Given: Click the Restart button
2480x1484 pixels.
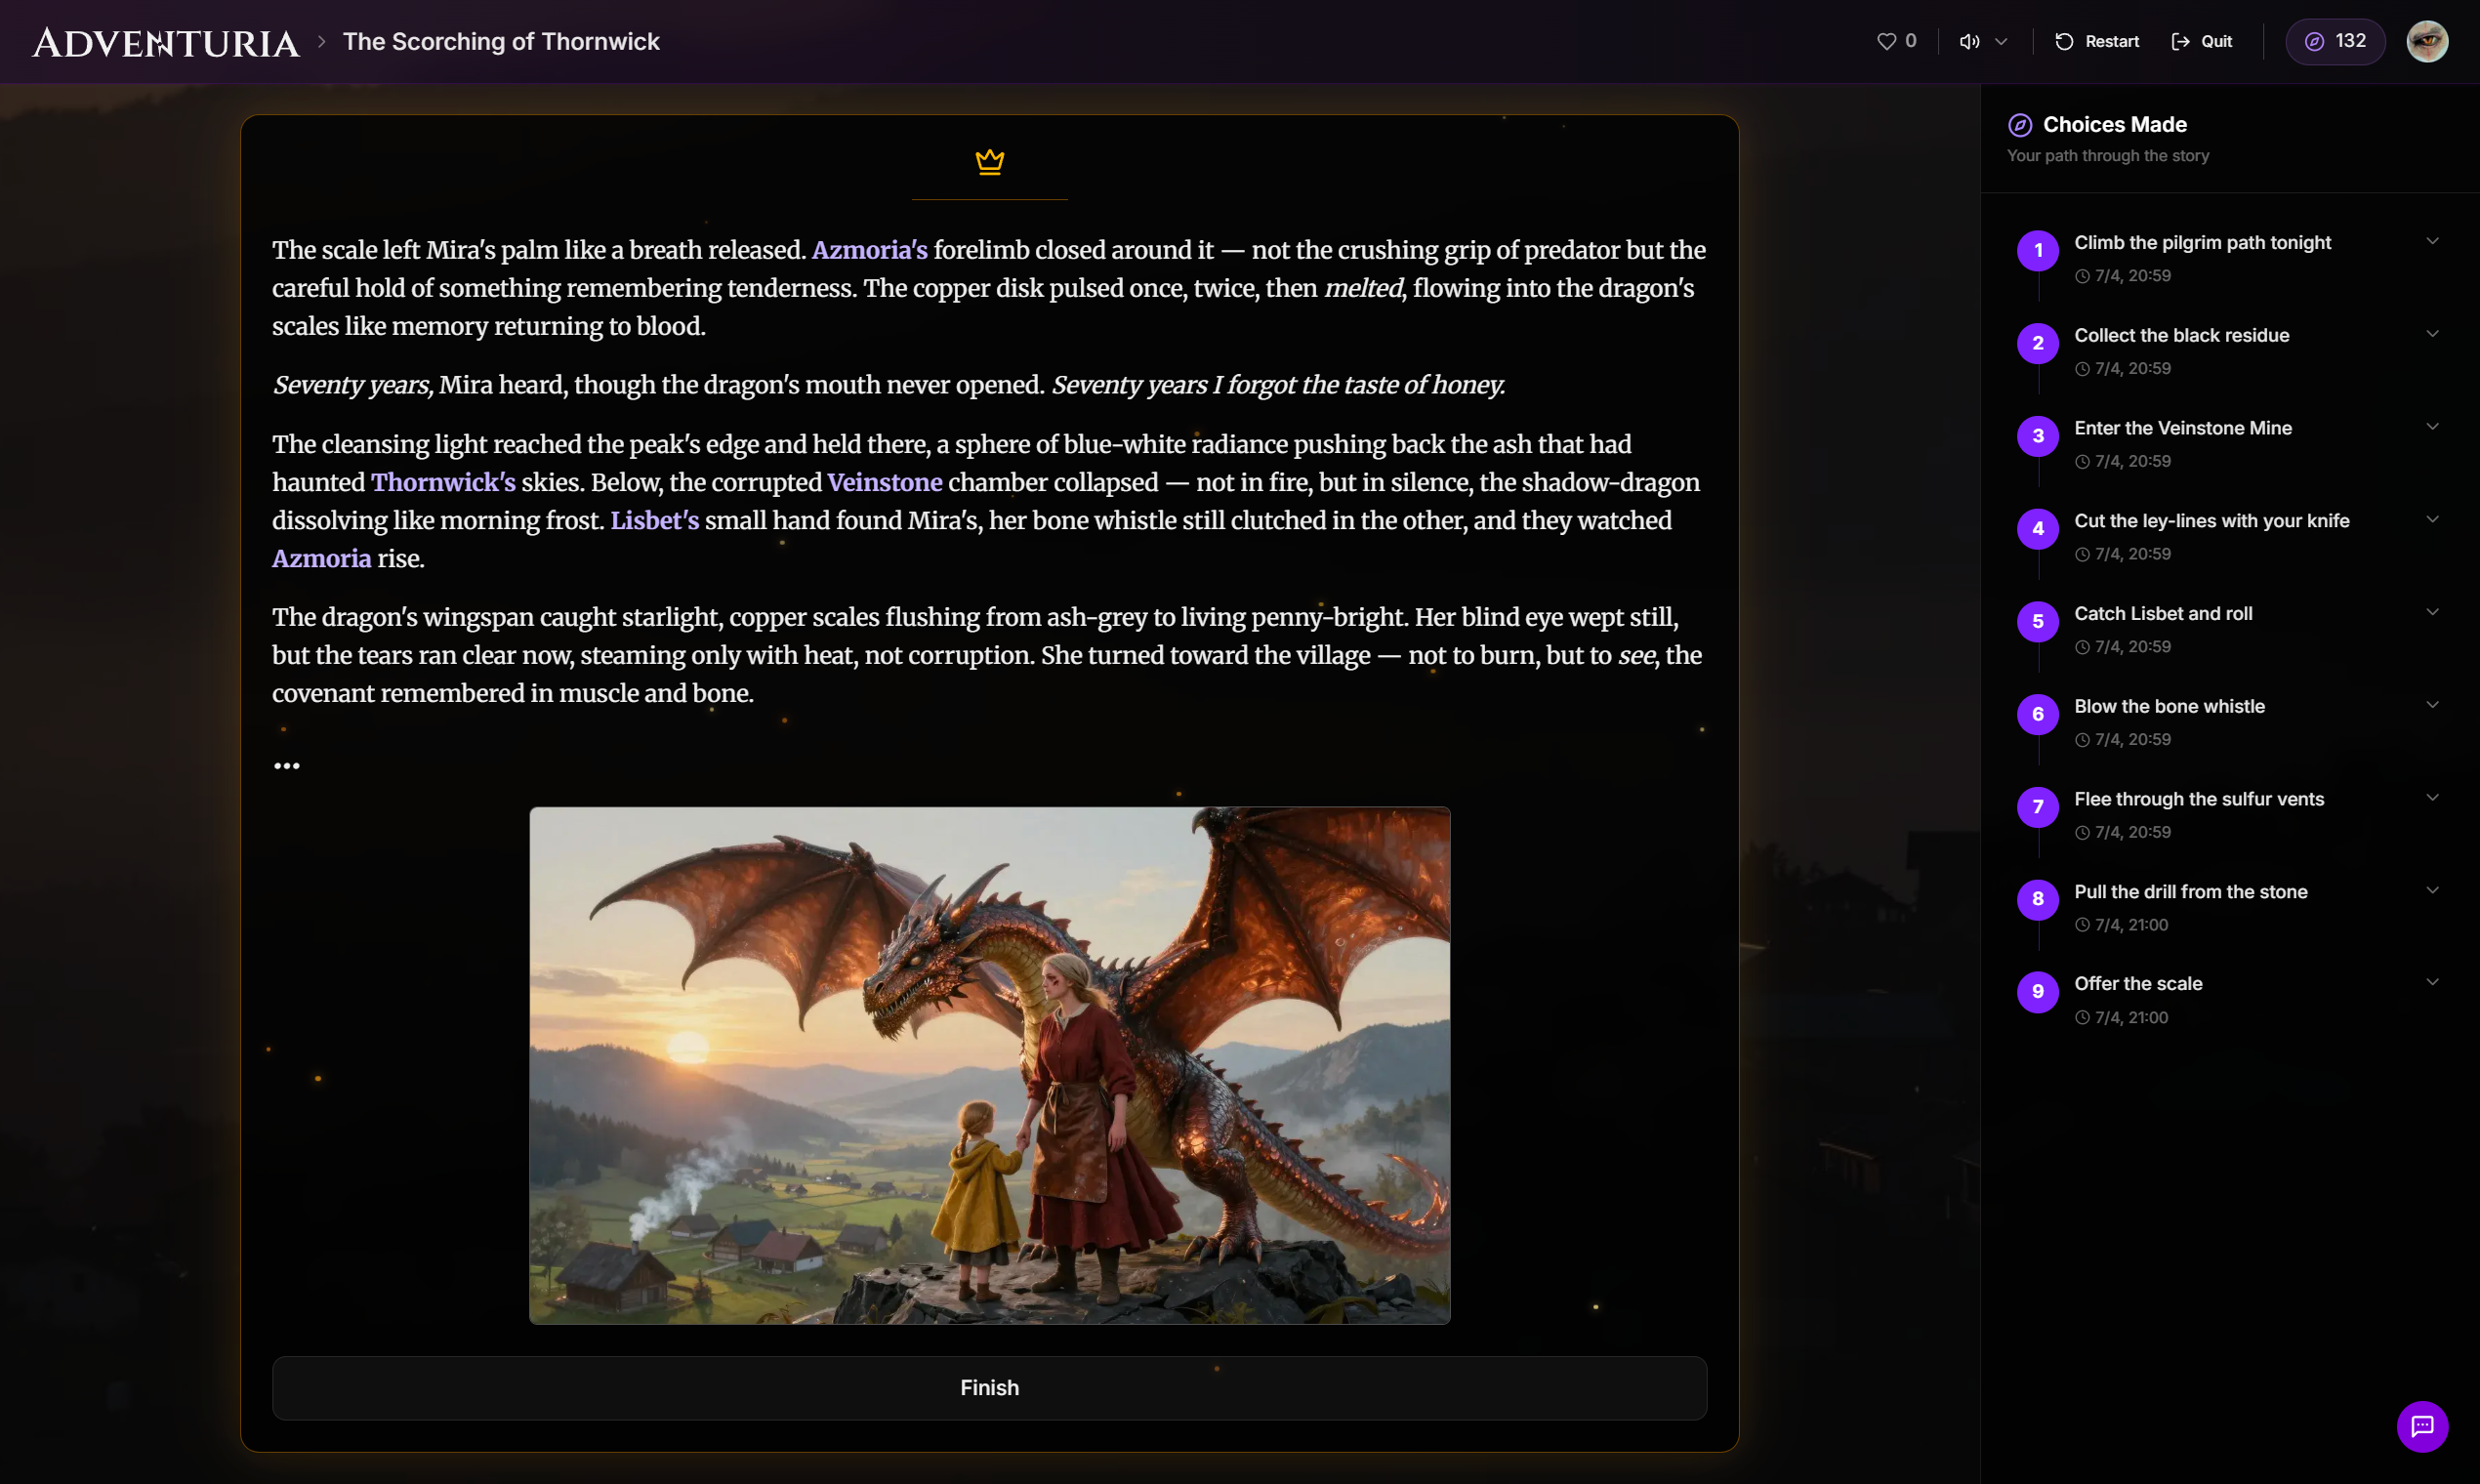Looking at the screenshot, I should [2096, 41].
